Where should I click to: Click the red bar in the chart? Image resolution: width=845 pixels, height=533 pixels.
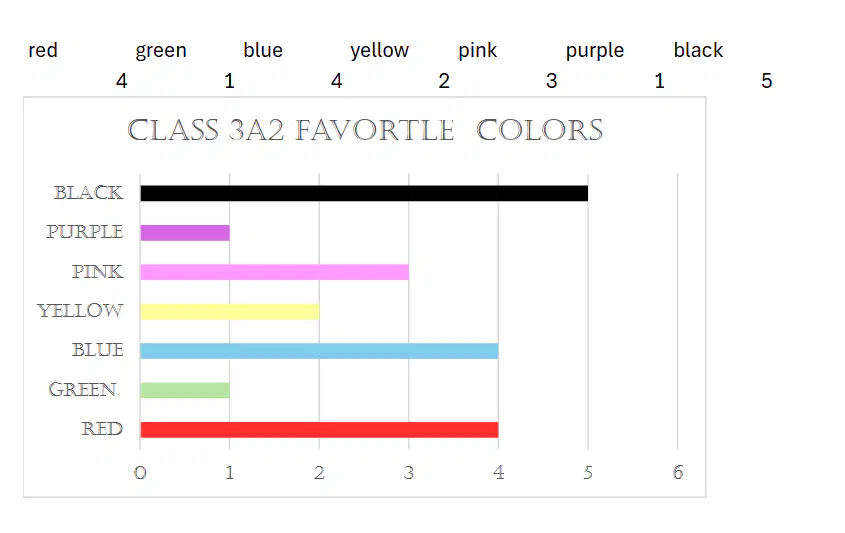[x=319, y=430]
